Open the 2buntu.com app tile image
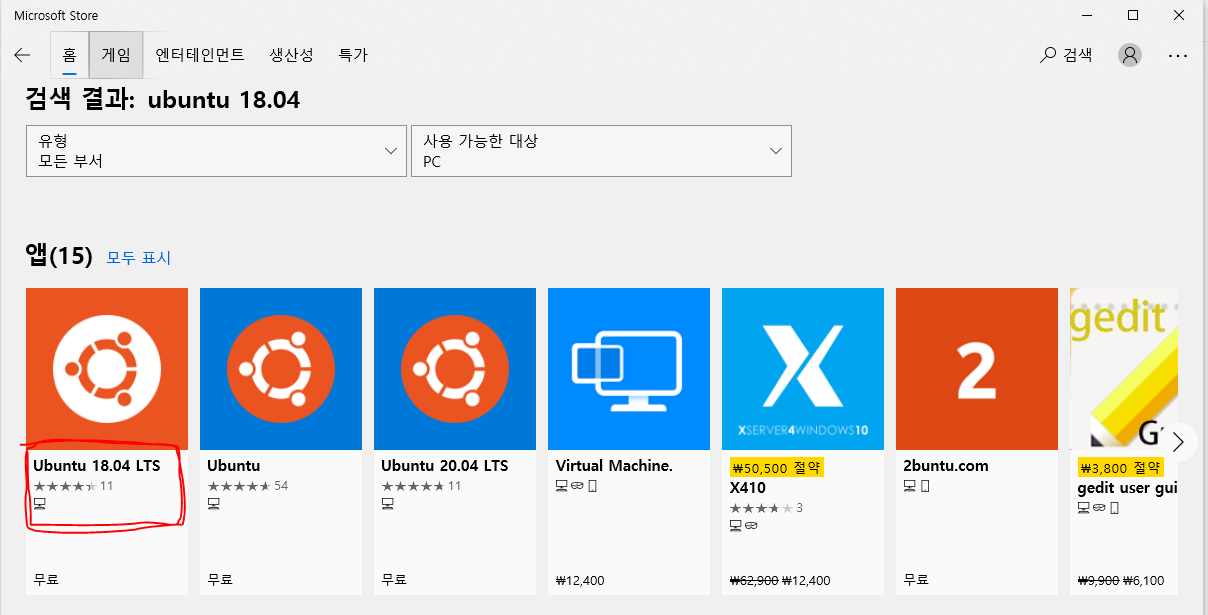This screenshot has width=1208, height=615. 977,369
